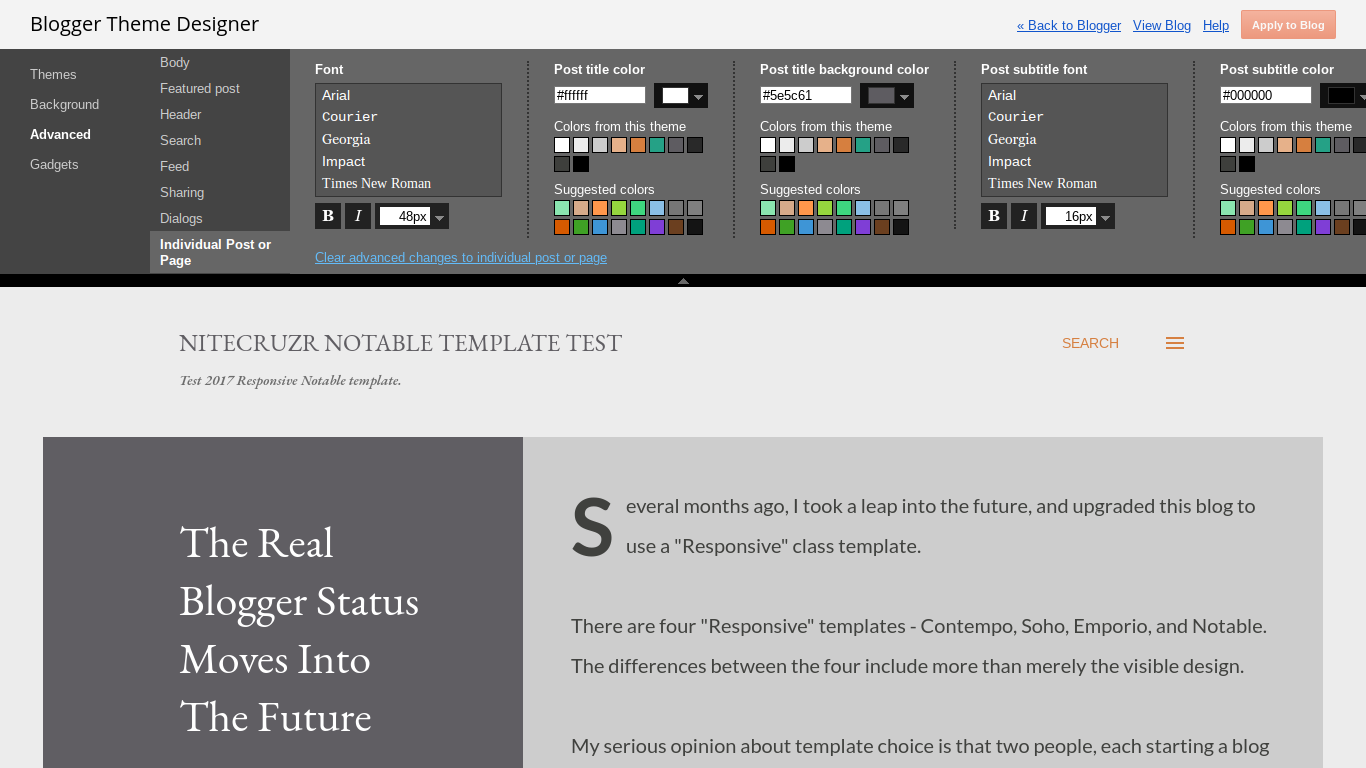Collapse the theme designer panel
Viewport: 1366px width, 768px height.
[683, 281]
